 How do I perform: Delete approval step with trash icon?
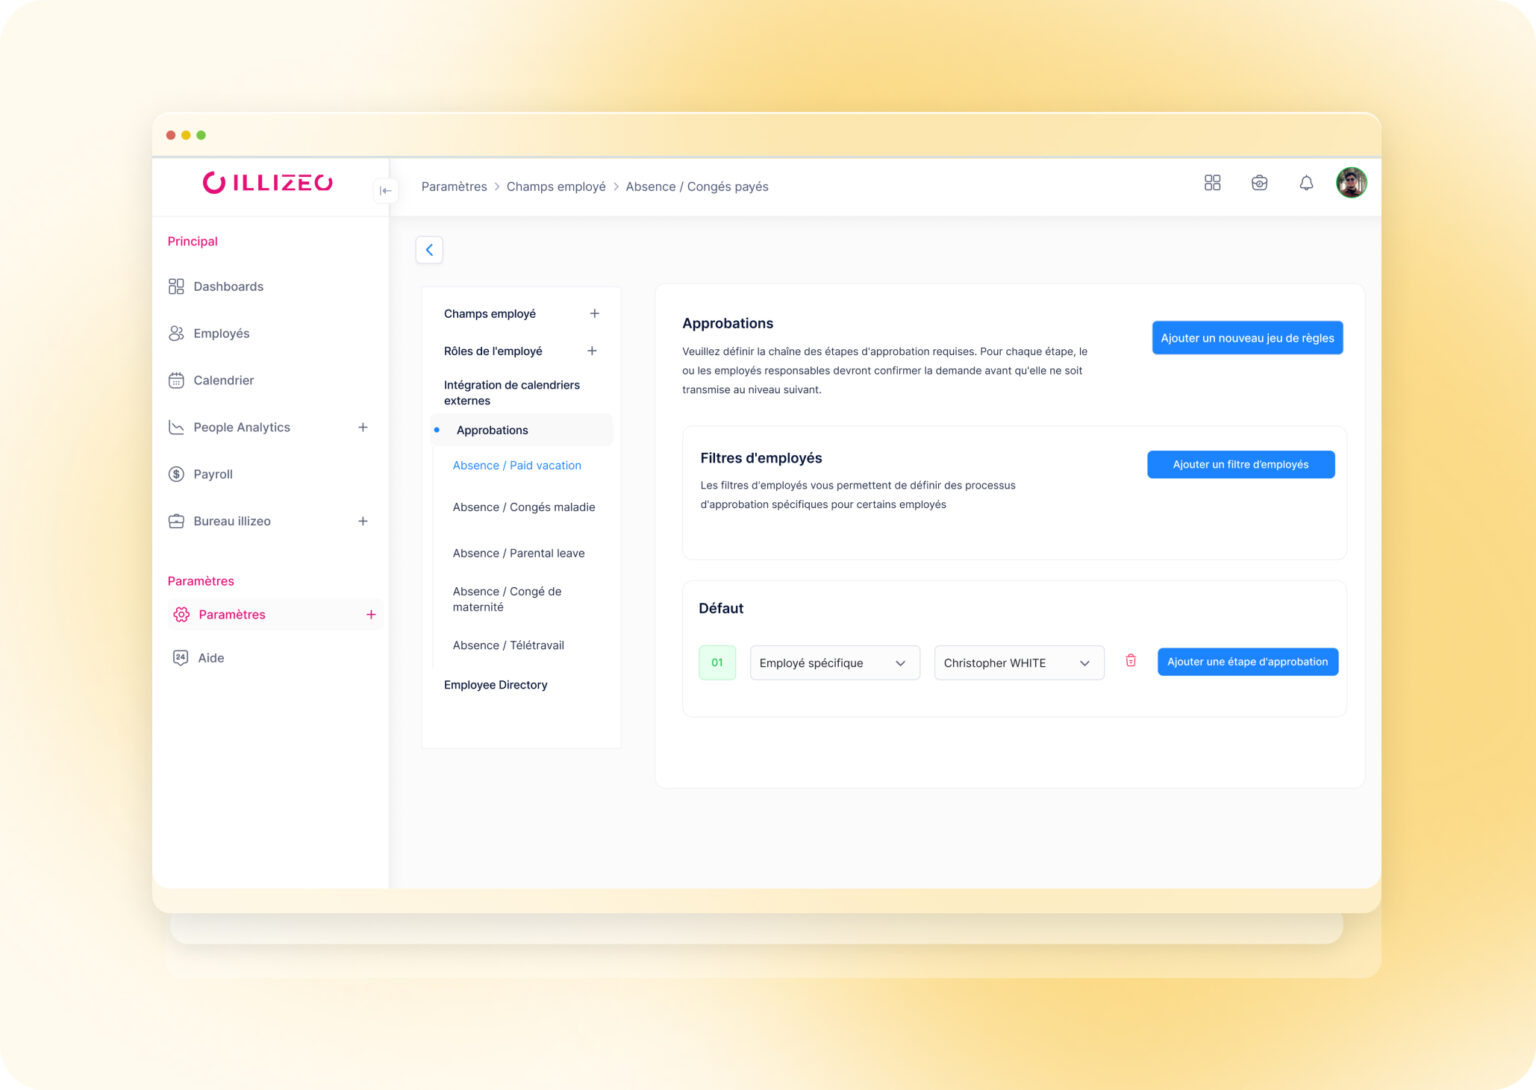coord(1131,661)
